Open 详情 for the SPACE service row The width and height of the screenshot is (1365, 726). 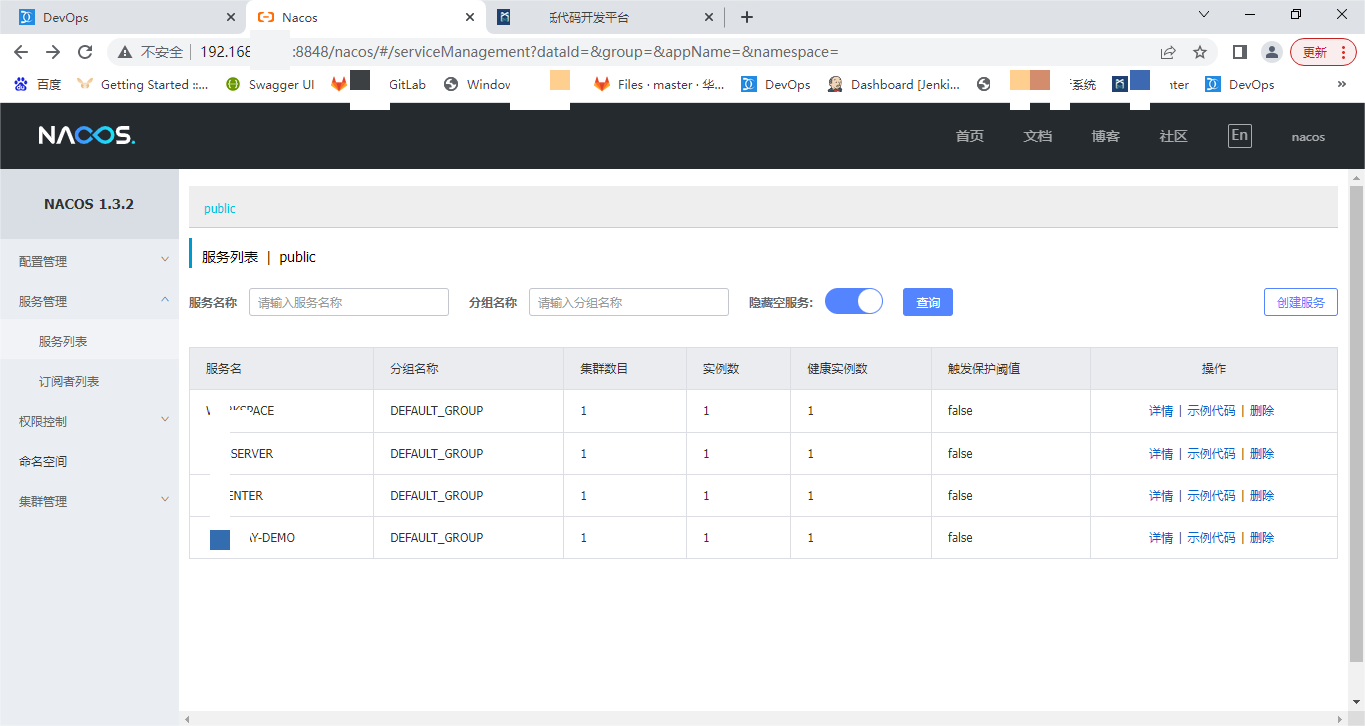point(1161,411)
